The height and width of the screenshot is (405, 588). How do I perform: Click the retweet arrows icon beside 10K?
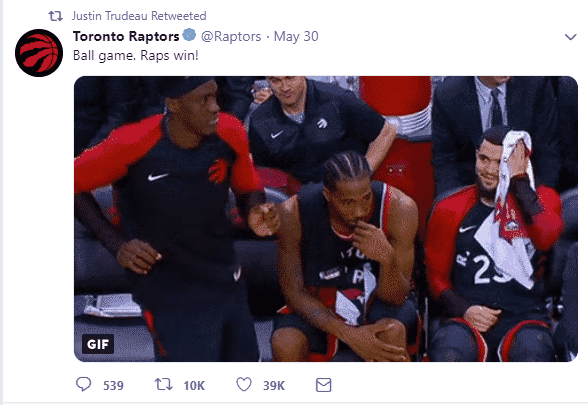[164, 384]
